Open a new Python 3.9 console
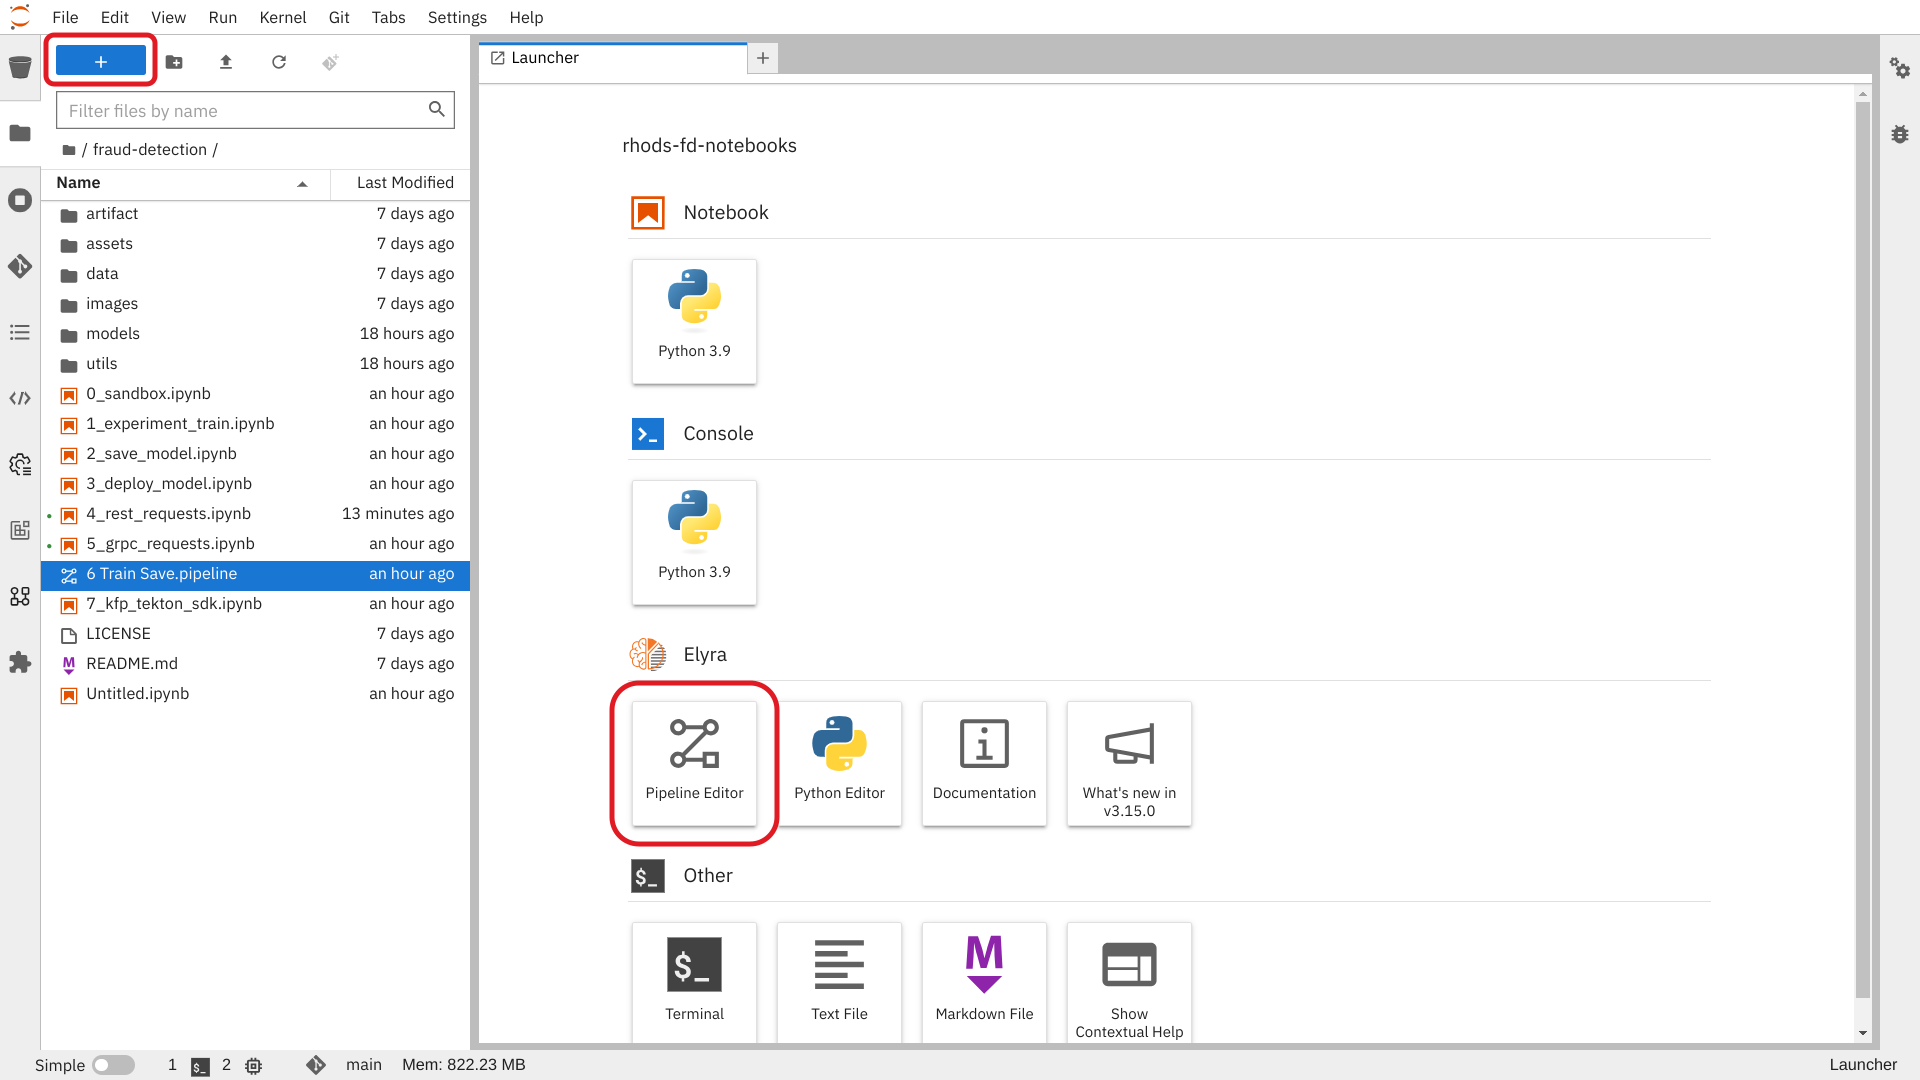The height and width of the screenshot is (1080, 1920). tap(694, 542)
